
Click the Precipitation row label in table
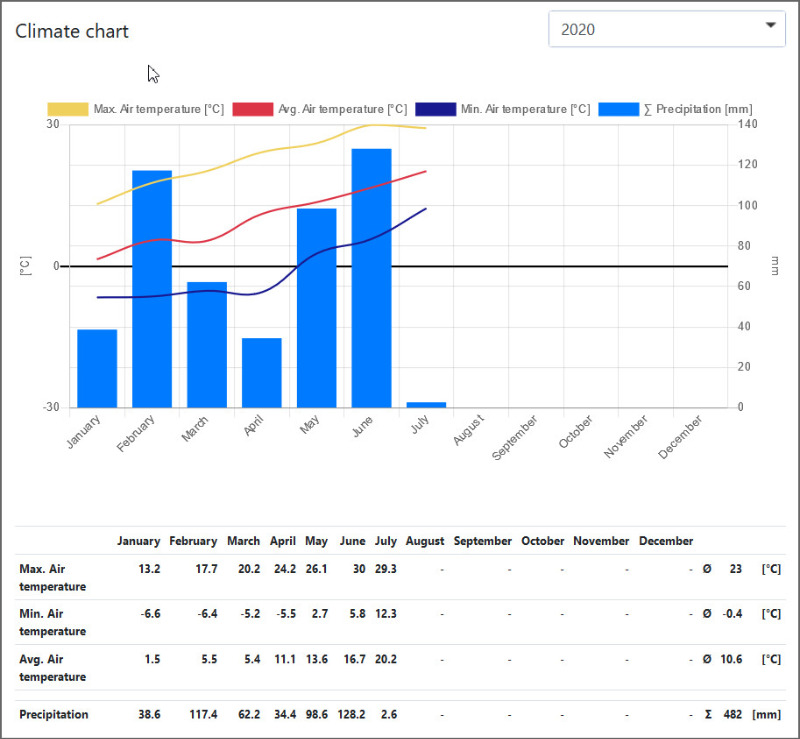click(x=54, y=714)
